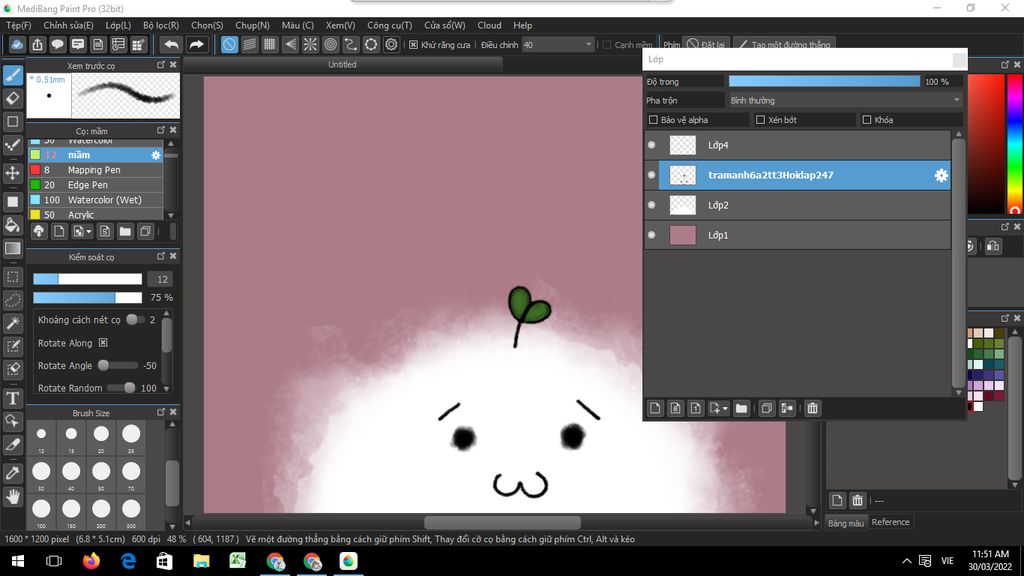Duplicate layer icon in Lớp panel

pyautogui.click(x=767, y=408)
